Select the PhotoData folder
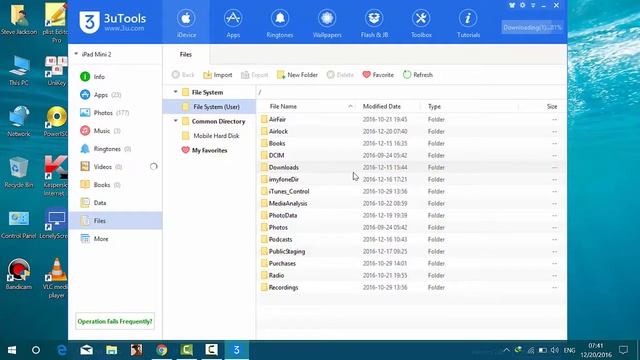 (411, 216)
